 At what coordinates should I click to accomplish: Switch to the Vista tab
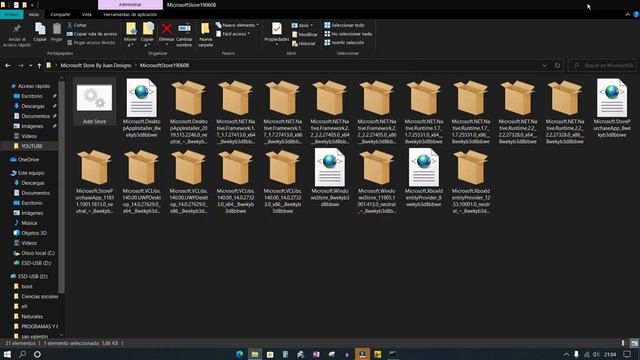(x=87, y=14)
